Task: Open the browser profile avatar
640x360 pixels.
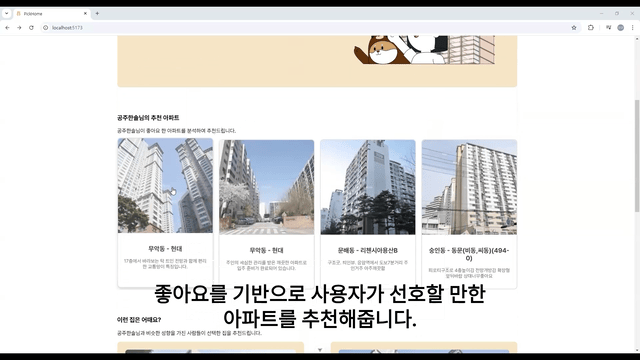Action: point(620,28)
